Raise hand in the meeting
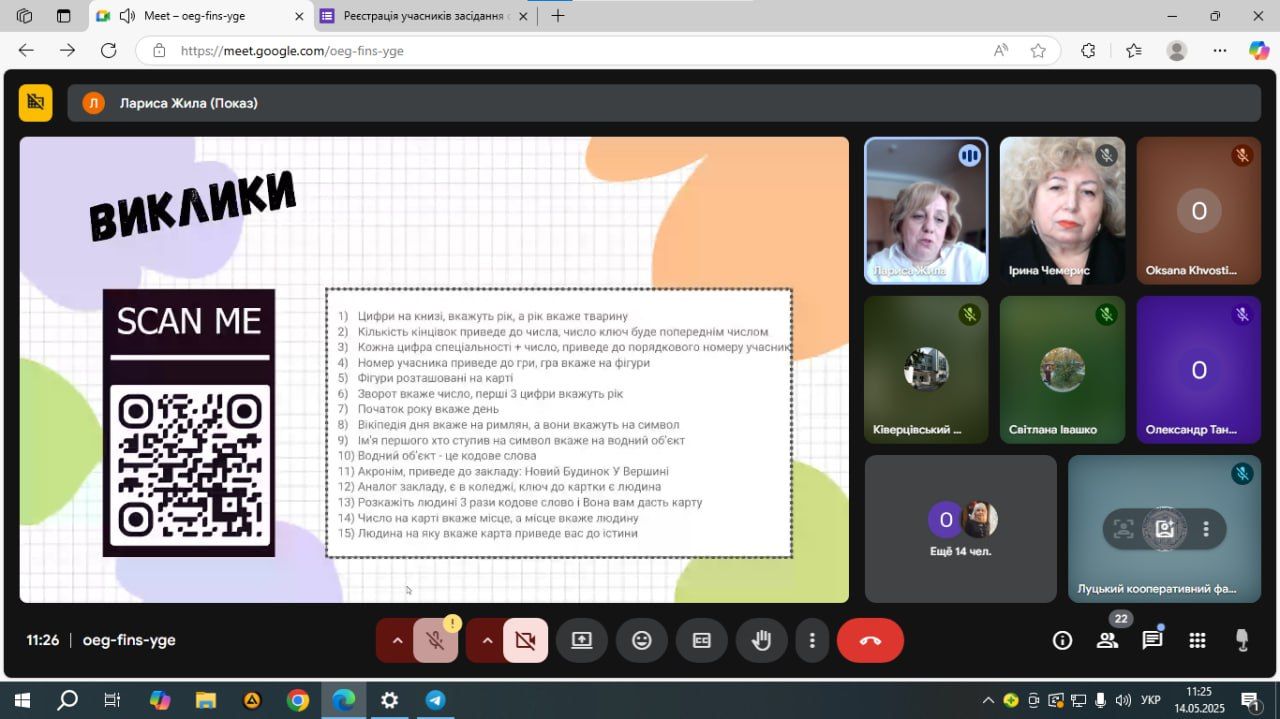 point(761,641)
